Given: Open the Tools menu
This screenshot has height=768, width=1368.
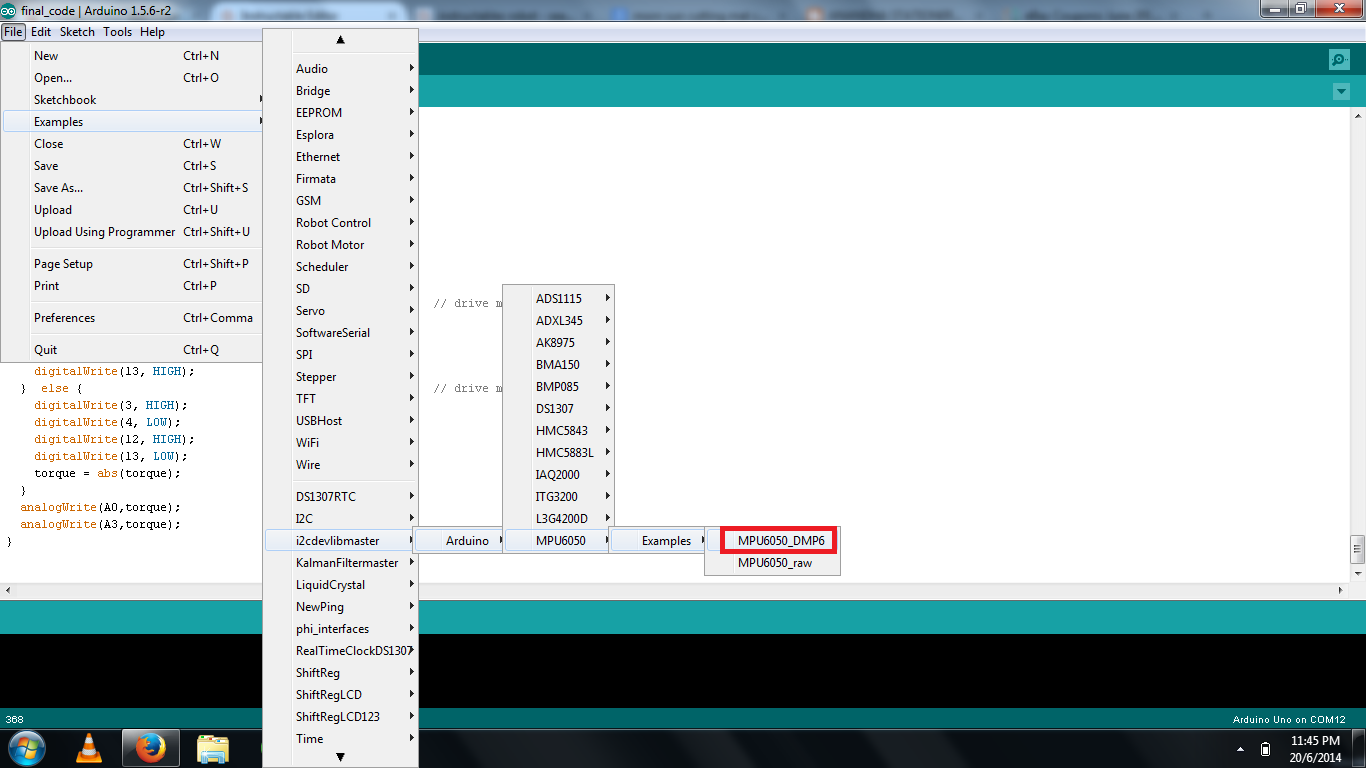Looking at the screenshot, I should pyautogui.click(x=117, y=32).
